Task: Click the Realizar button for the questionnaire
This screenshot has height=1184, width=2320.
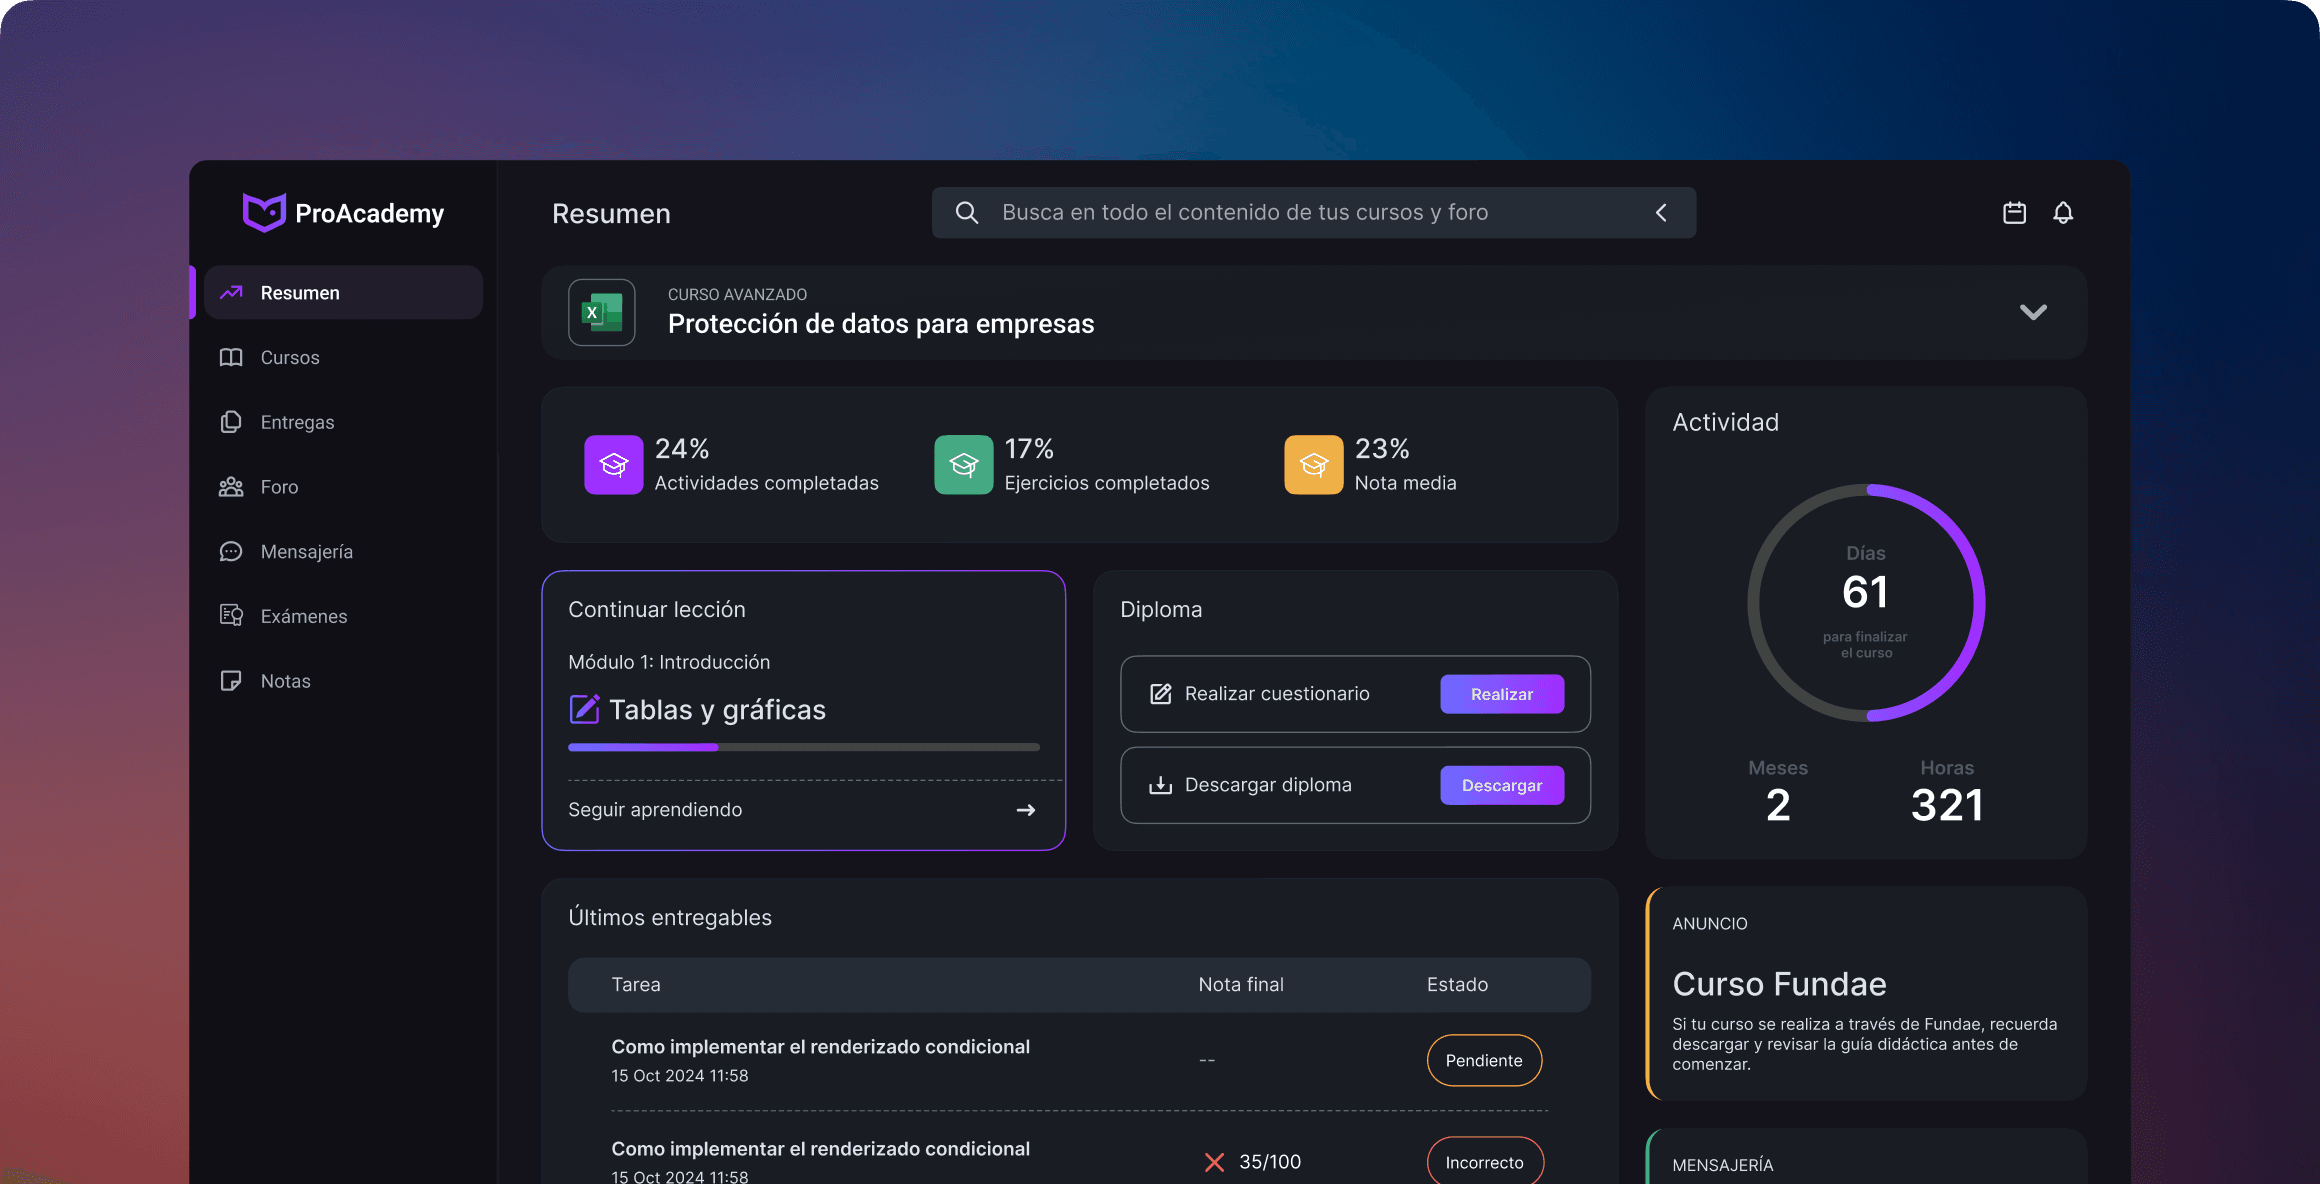Action: pyautogui.click(x=1502, y=694)
